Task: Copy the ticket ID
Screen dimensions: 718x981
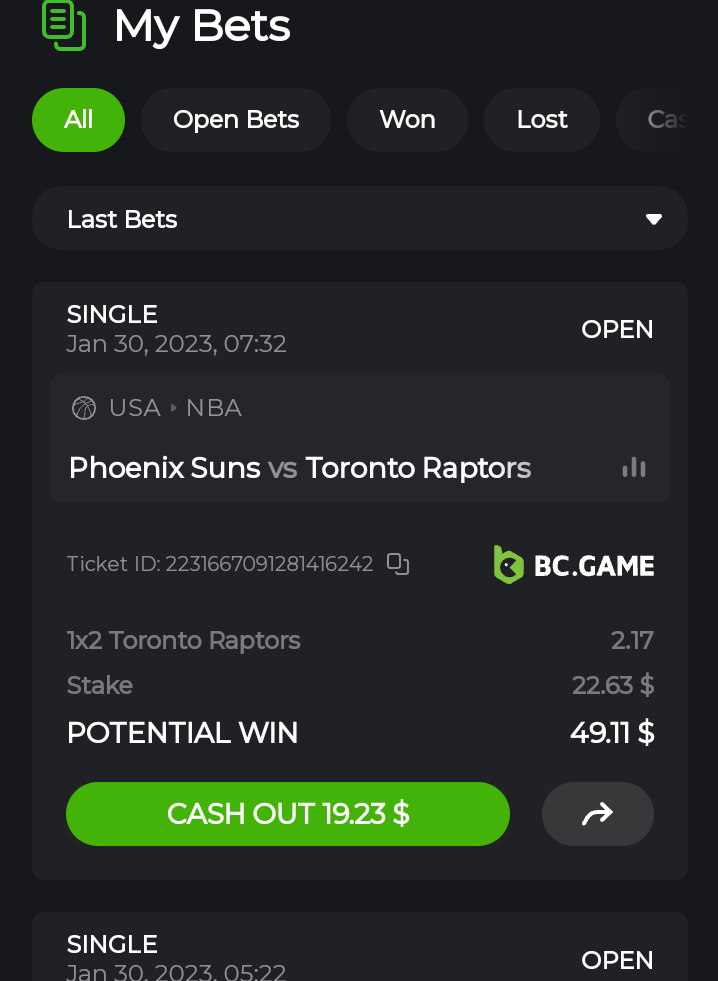Action: pos(398,564)
